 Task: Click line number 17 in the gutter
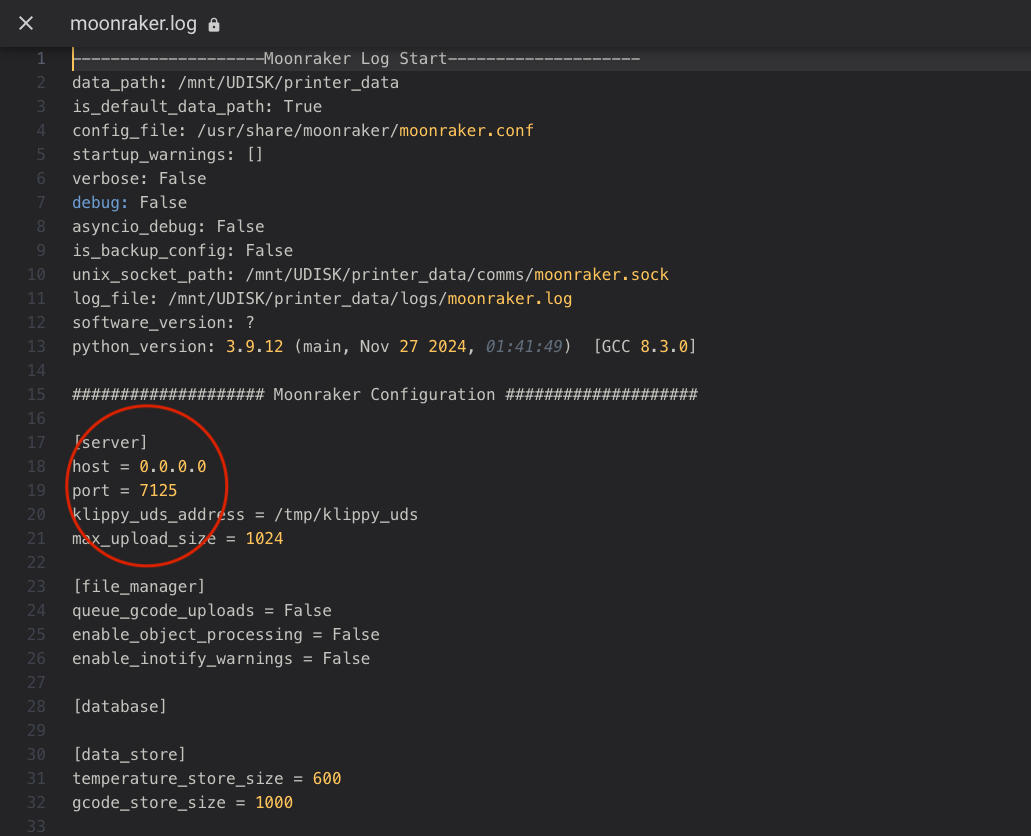pos(36,442)
